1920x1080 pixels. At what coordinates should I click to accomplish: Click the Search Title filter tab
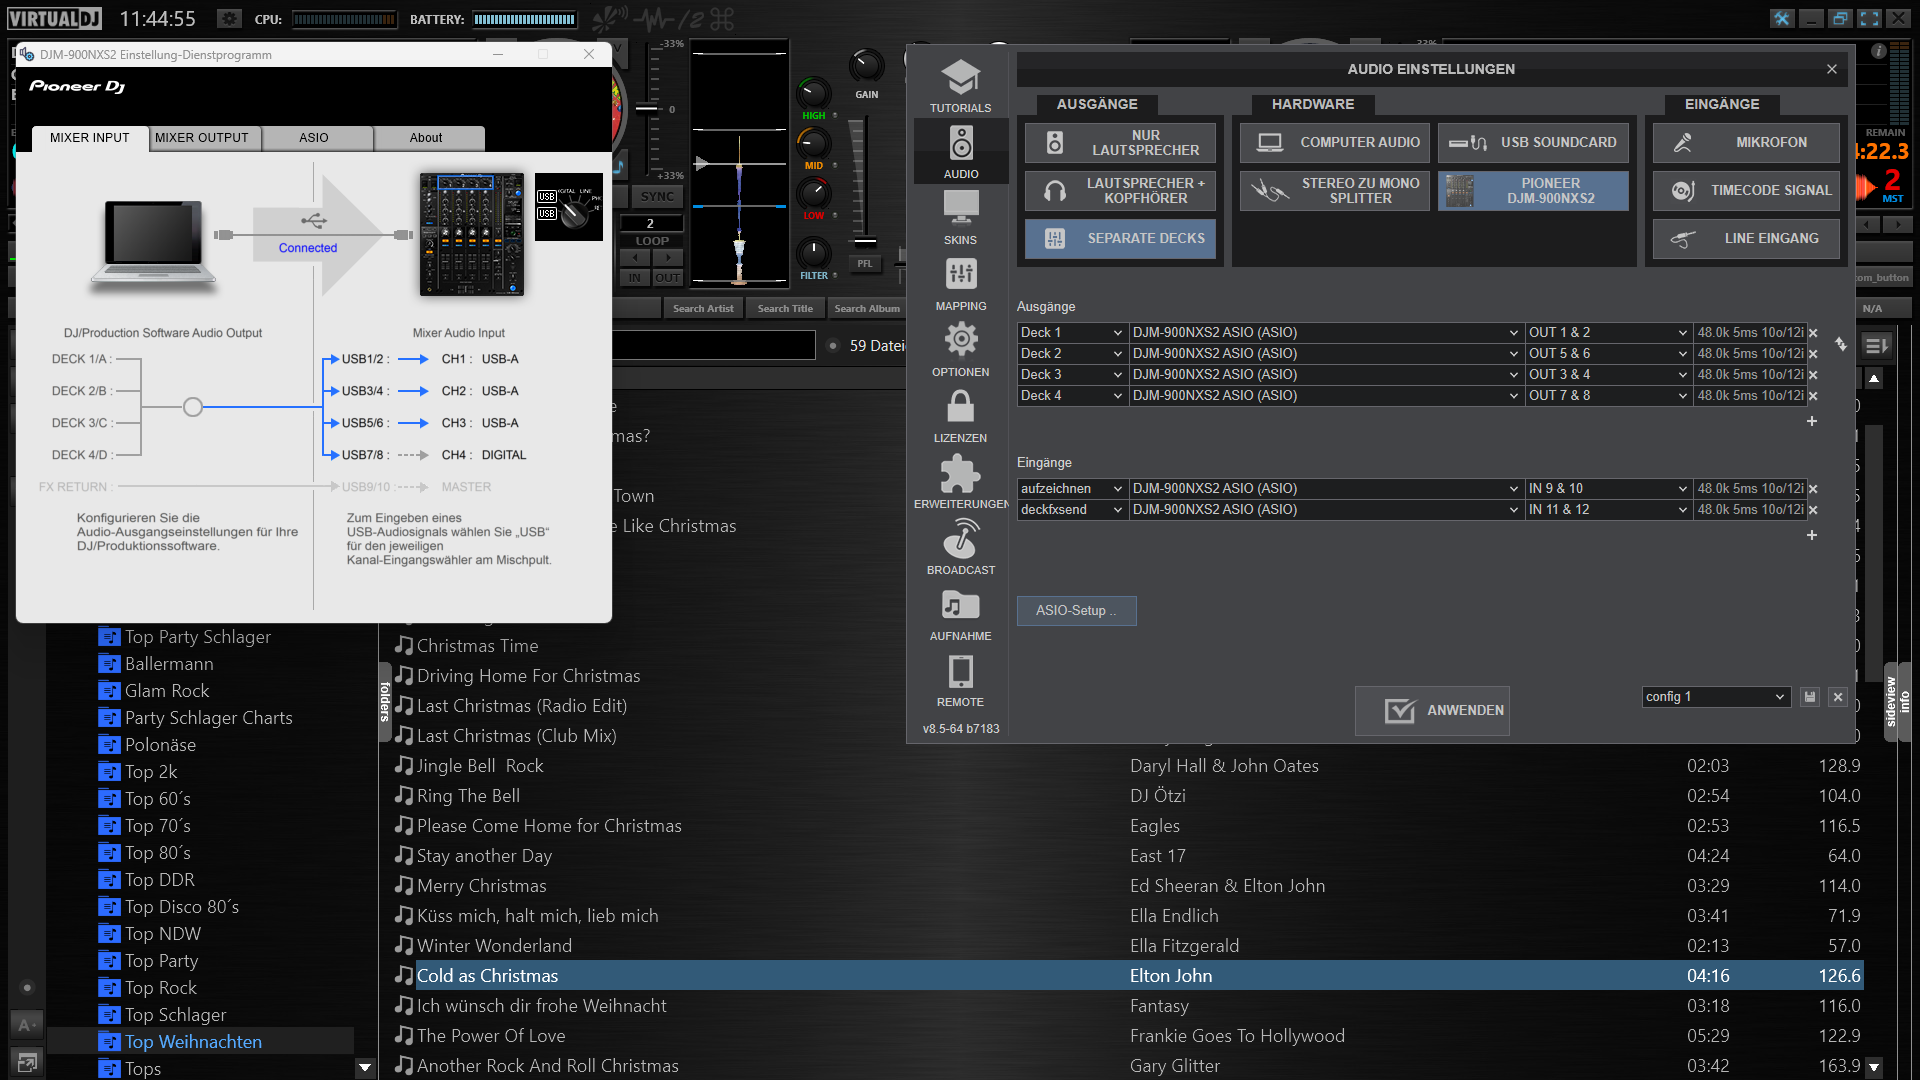click(x=785, y=309)
